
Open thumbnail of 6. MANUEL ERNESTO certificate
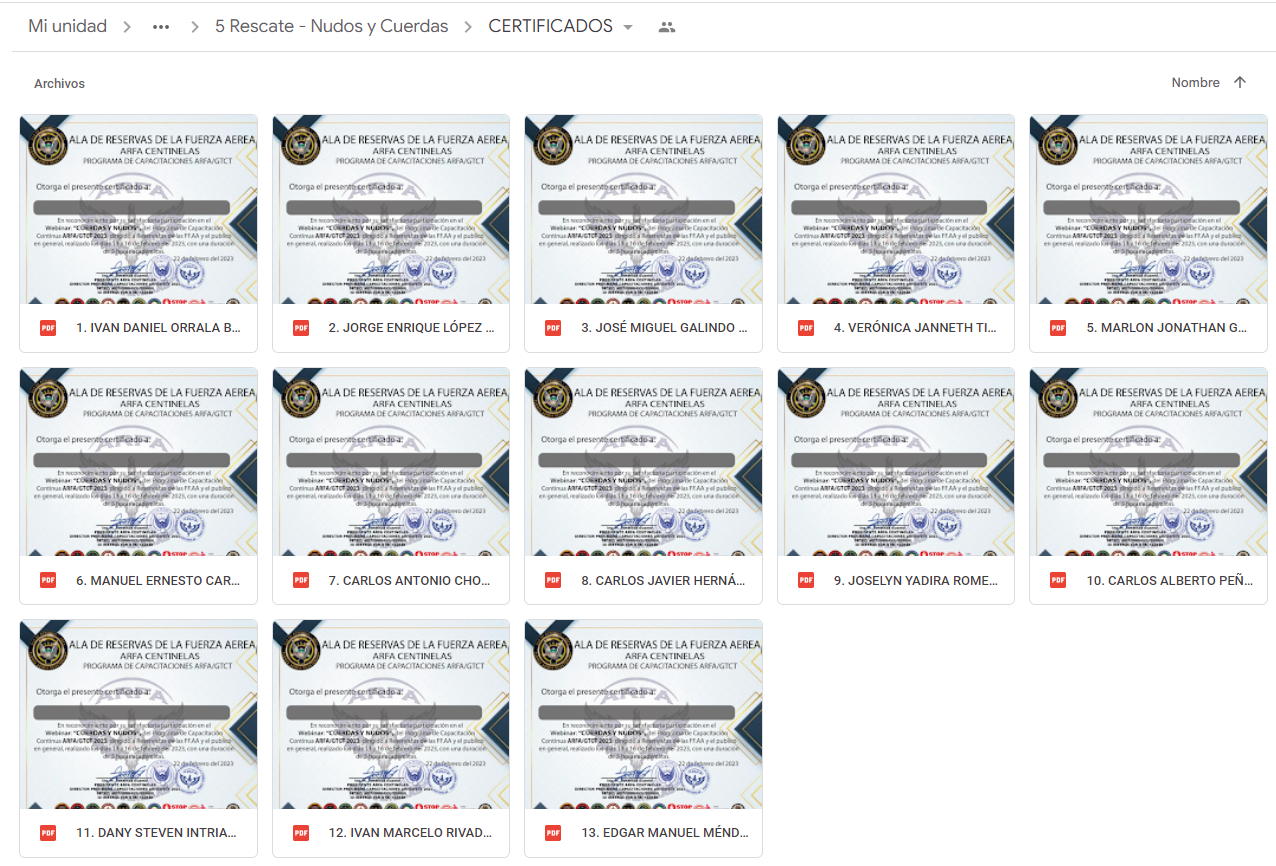138,461
